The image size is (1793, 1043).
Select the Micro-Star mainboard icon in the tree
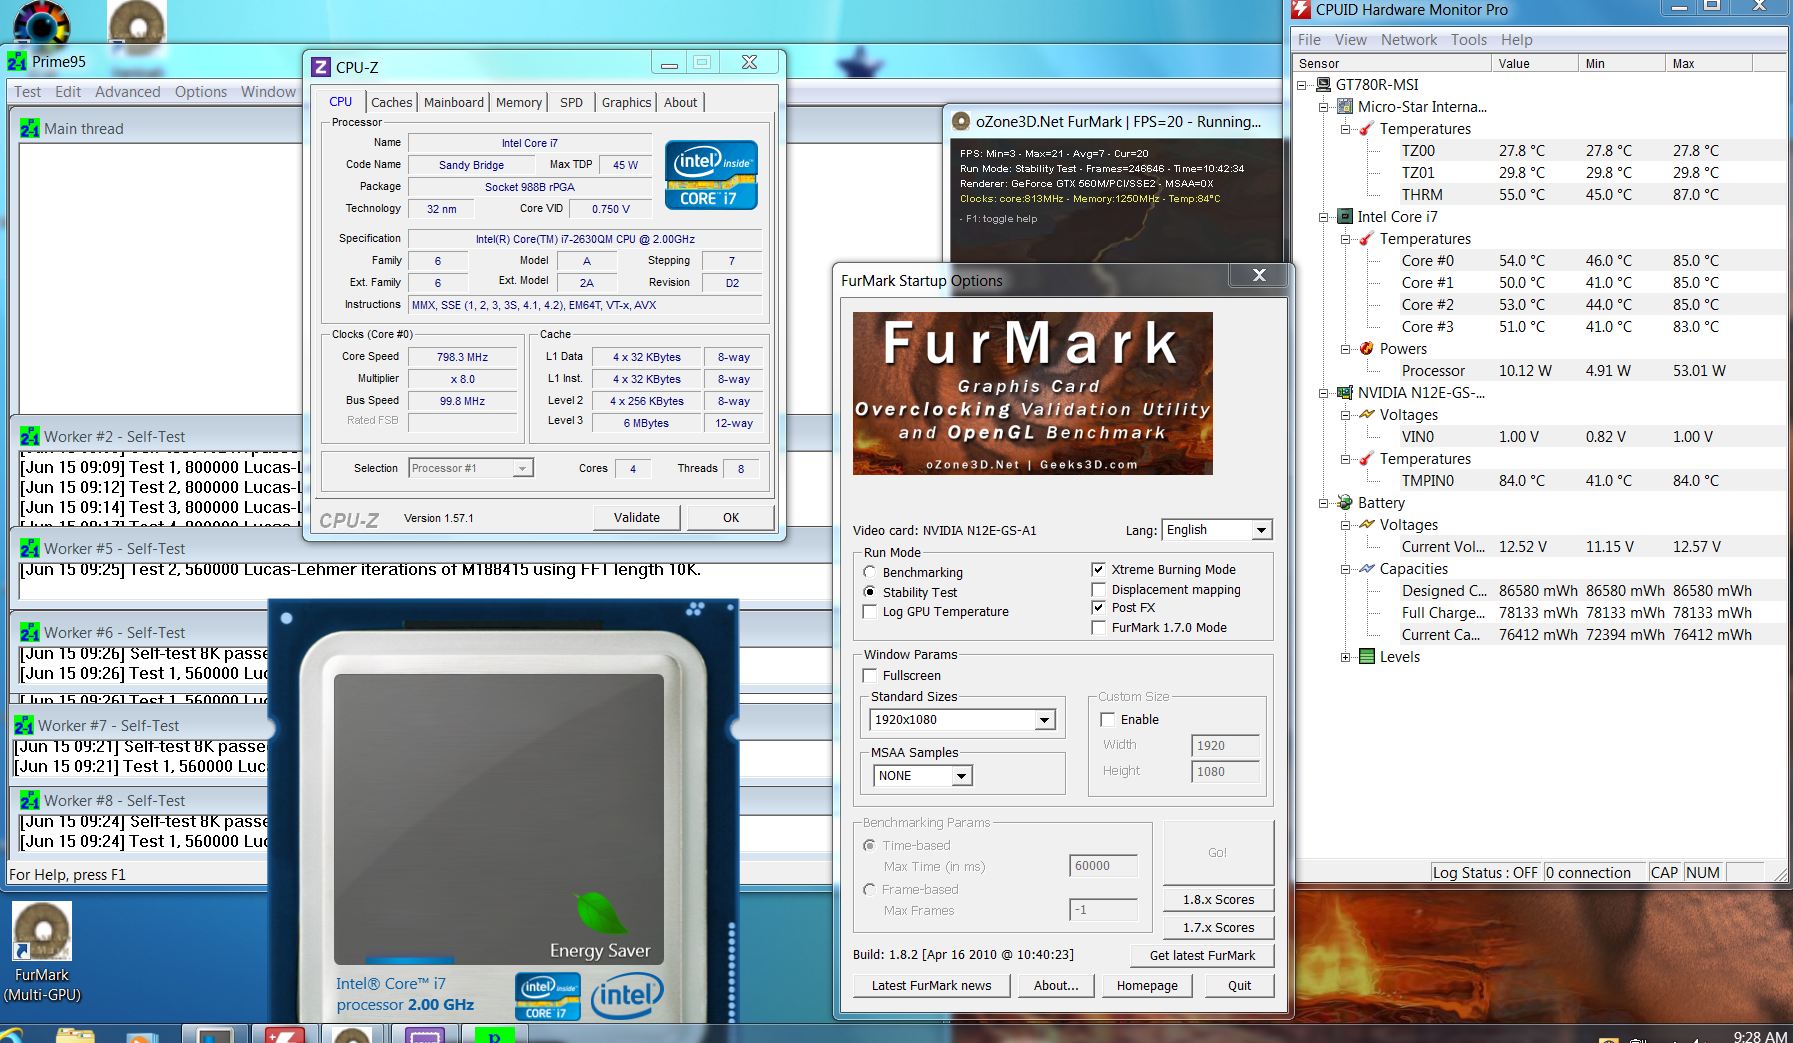[x=1345, y=107]
